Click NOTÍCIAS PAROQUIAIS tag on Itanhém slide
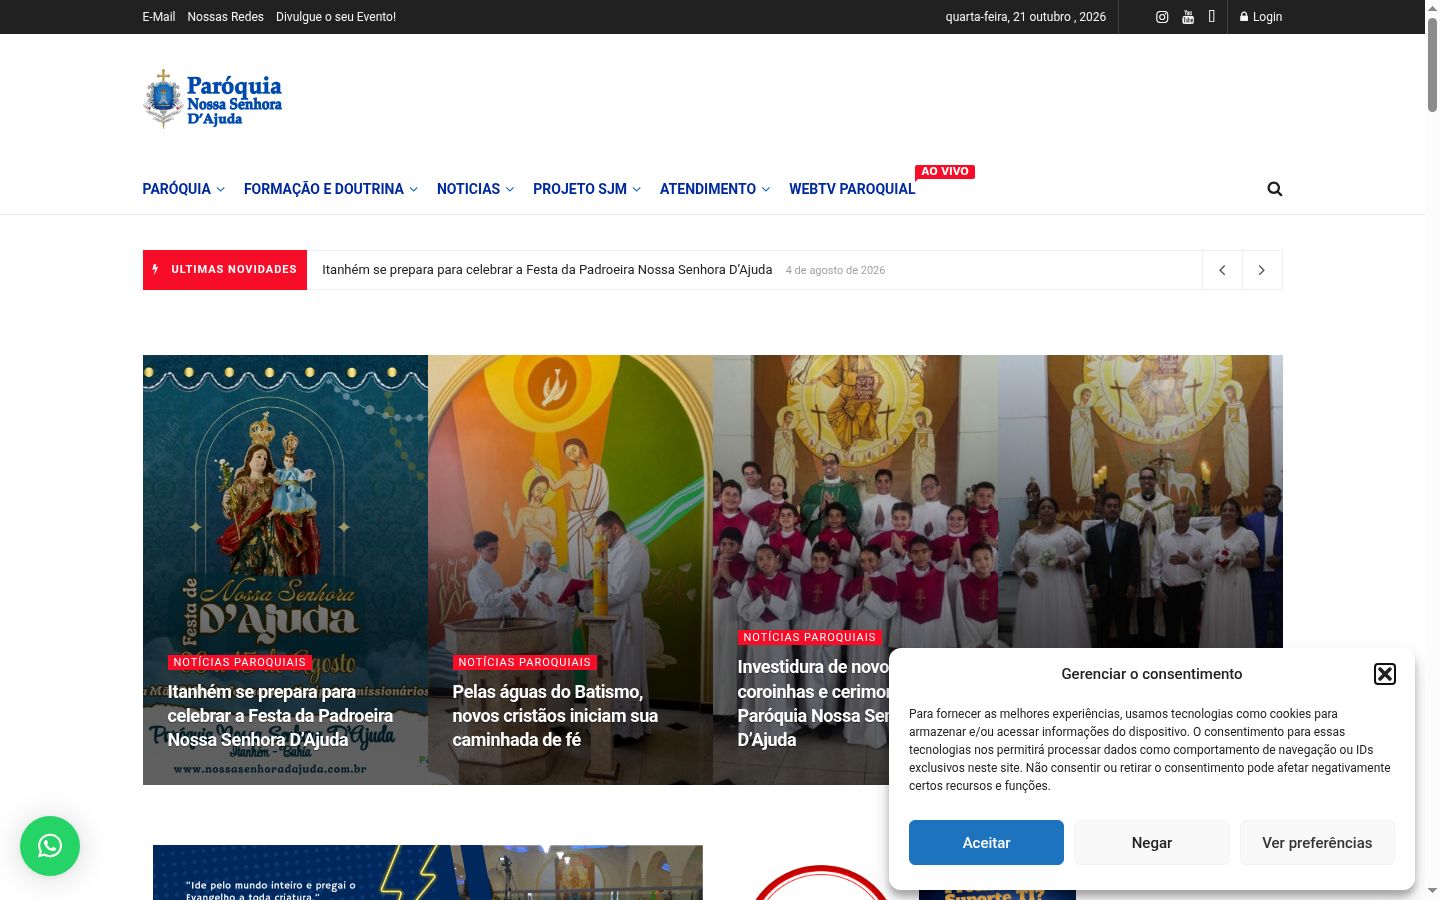Screen dimensions: 1440x900 [240, 662]
